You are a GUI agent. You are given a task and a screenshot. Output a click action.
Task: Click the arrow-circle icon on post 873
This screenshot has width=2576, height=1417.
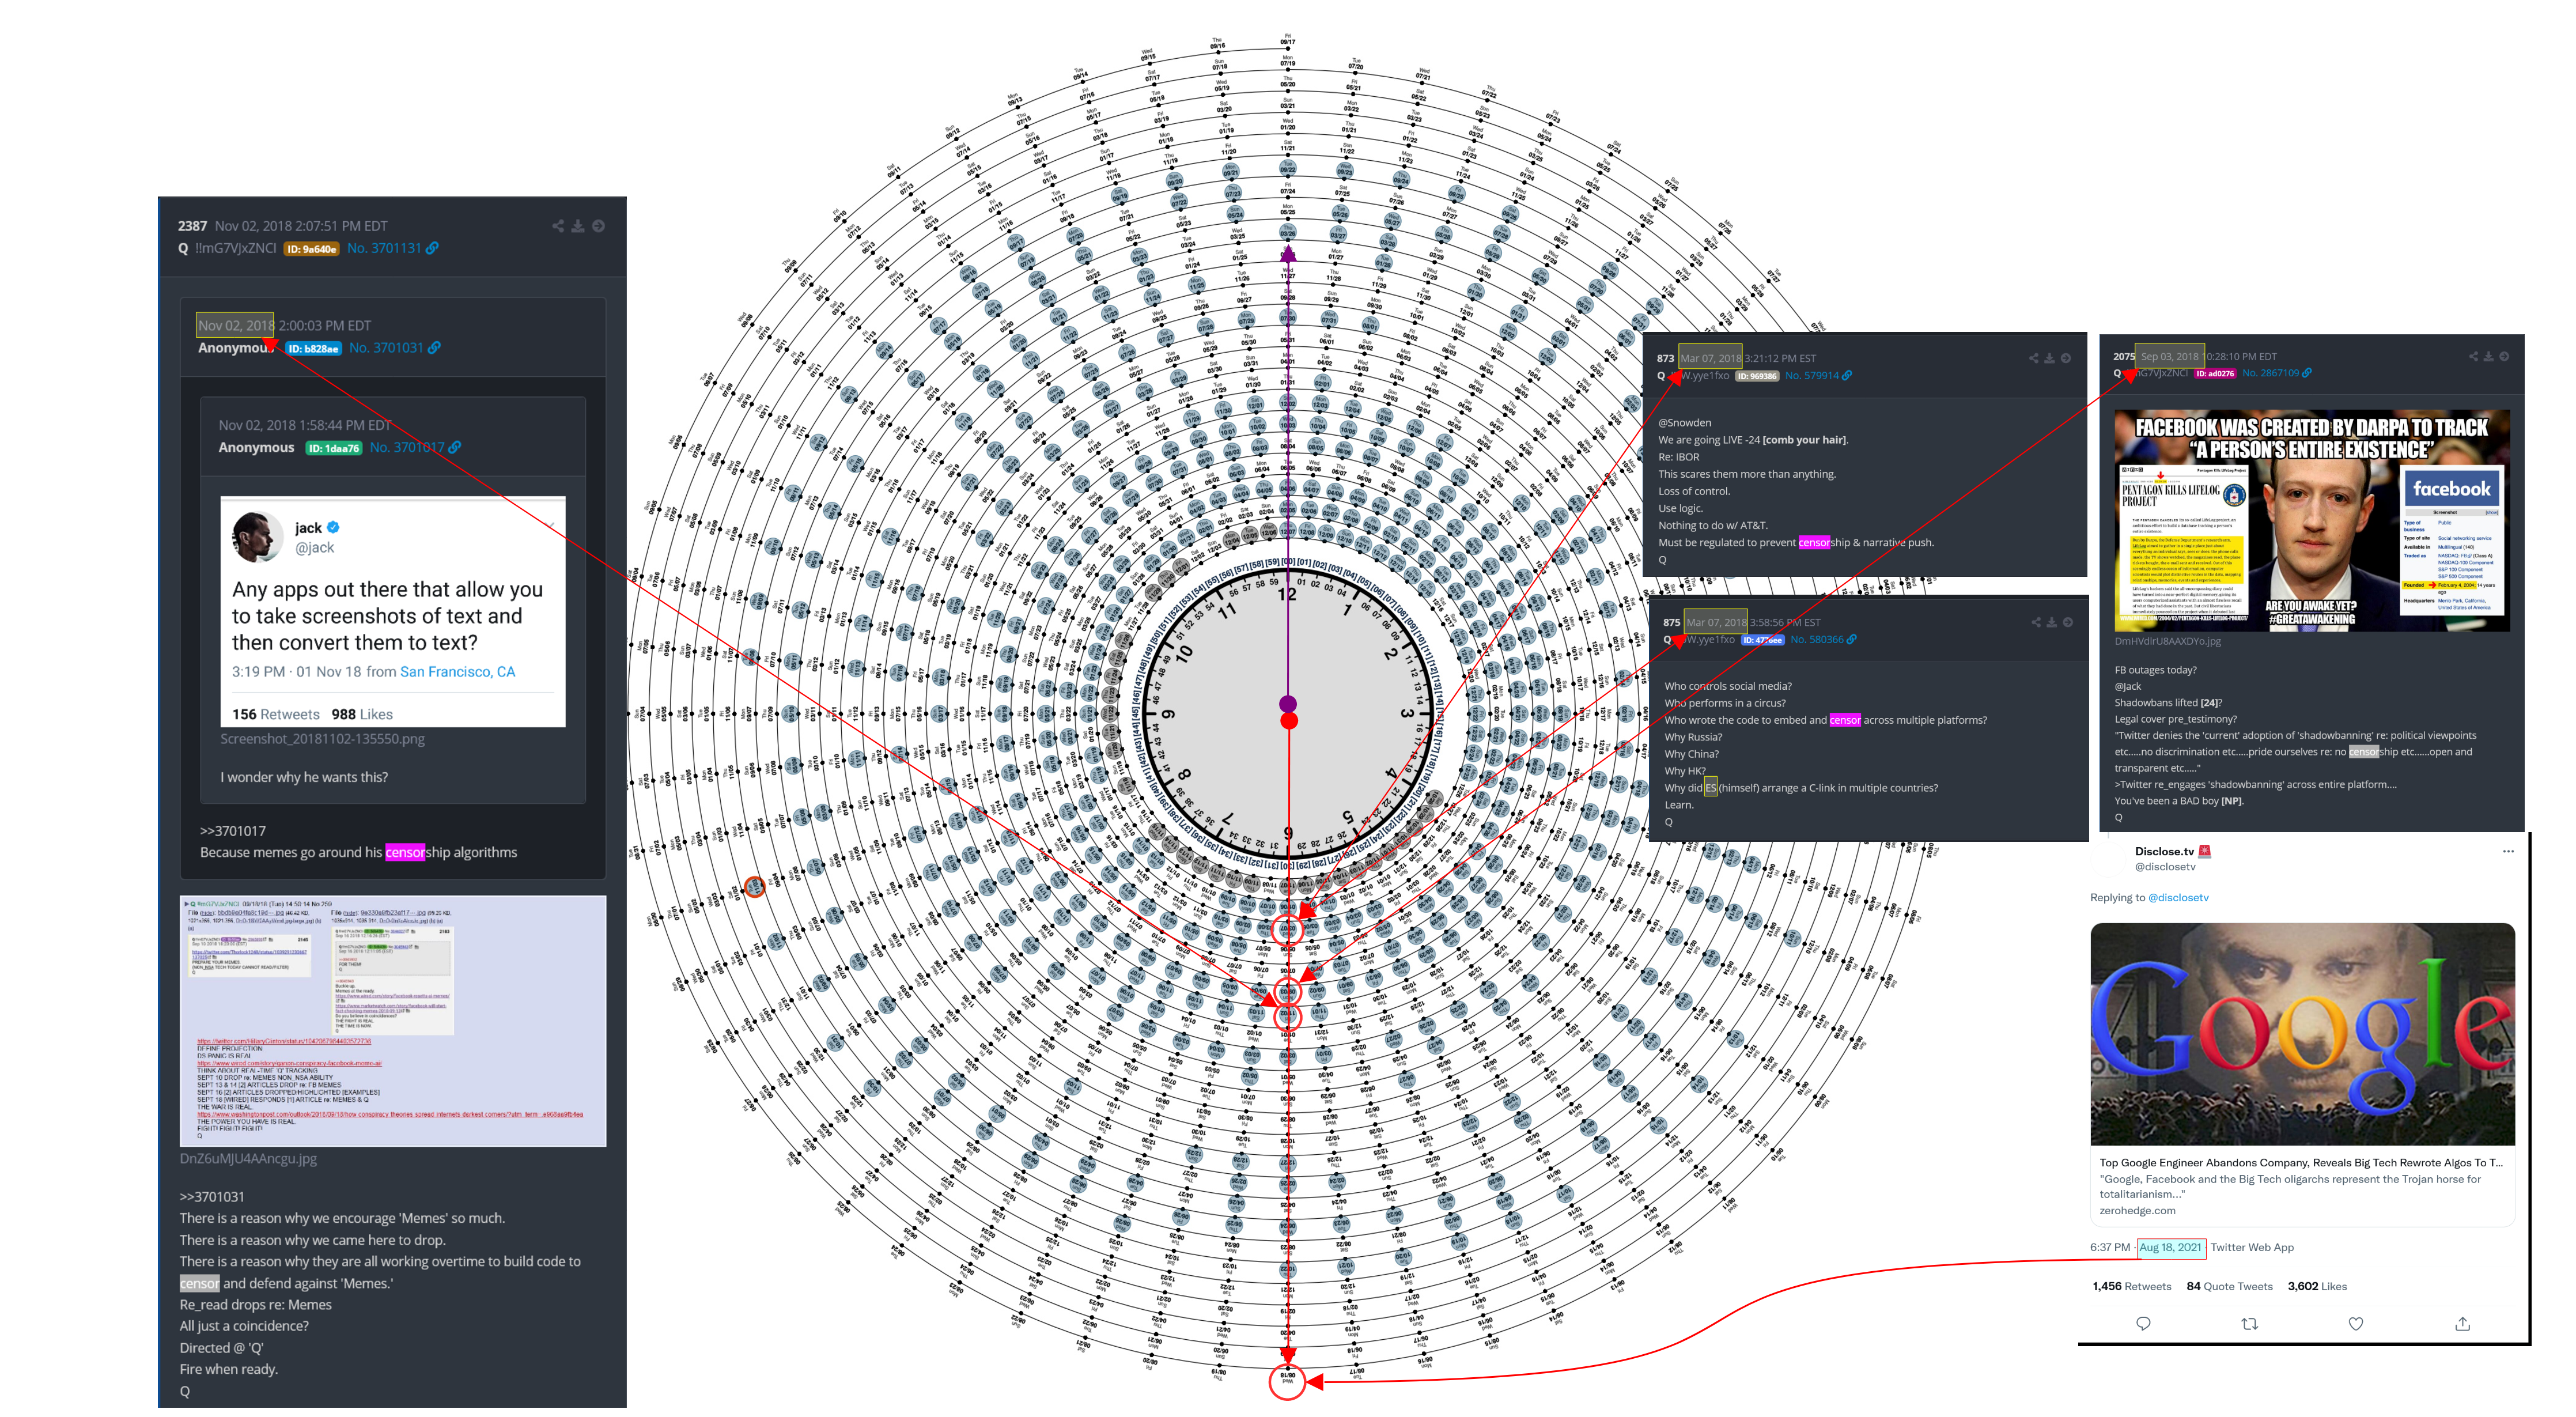click(2065, 358)
